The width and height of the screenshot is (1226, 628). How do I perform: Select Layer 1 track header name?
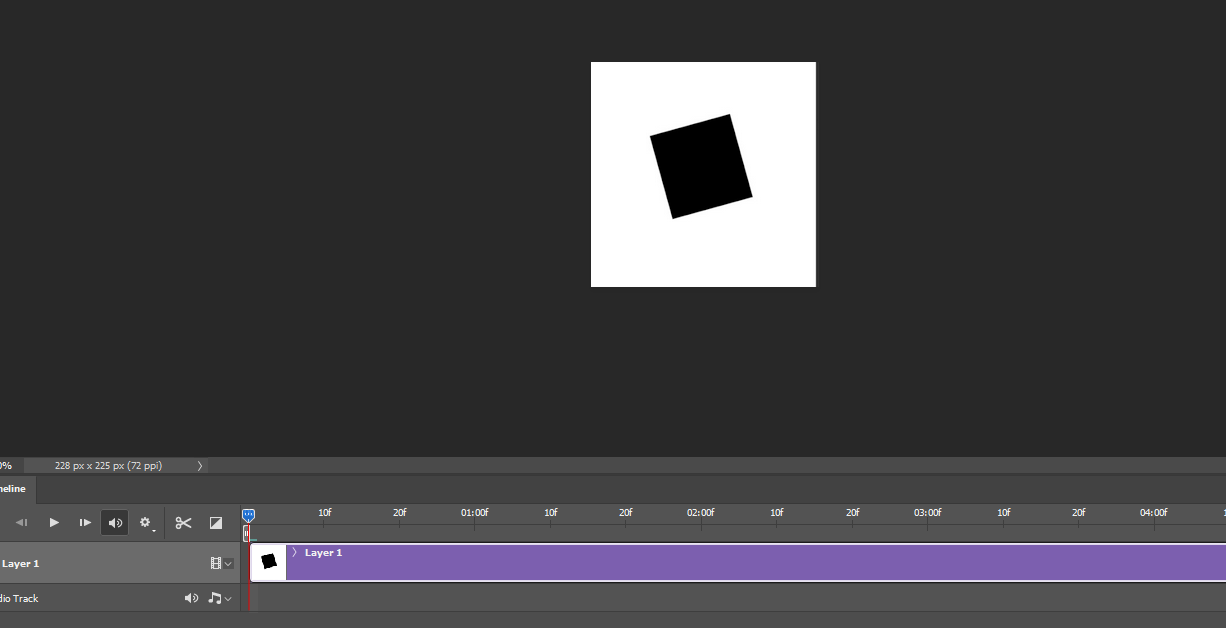(x=20, y=564)
